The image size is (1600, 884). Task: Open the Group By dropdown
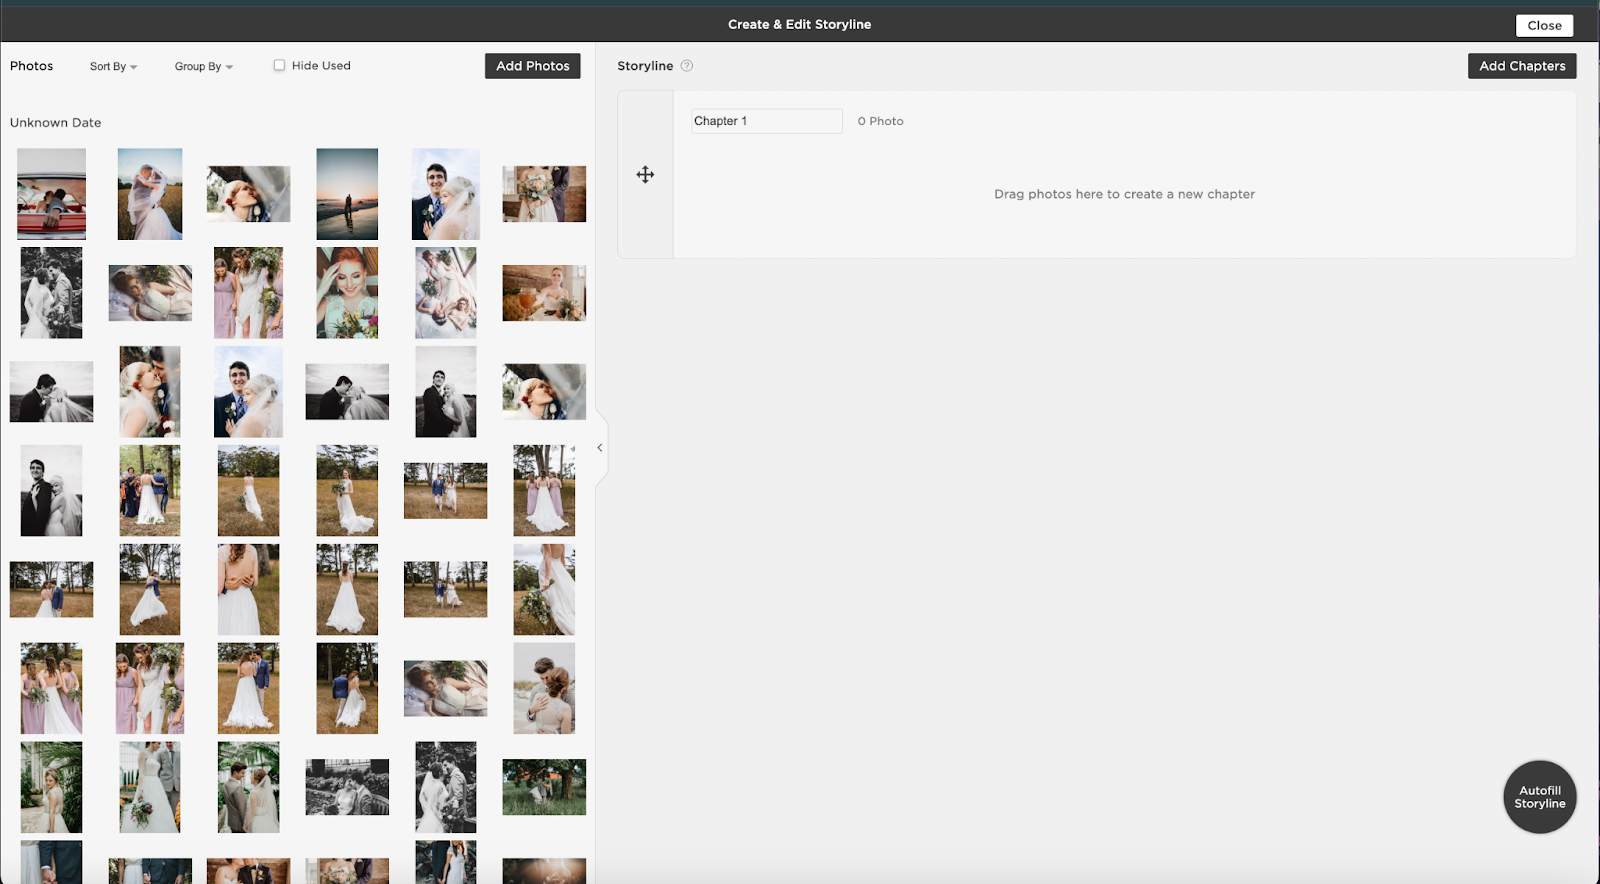point(204,66)
